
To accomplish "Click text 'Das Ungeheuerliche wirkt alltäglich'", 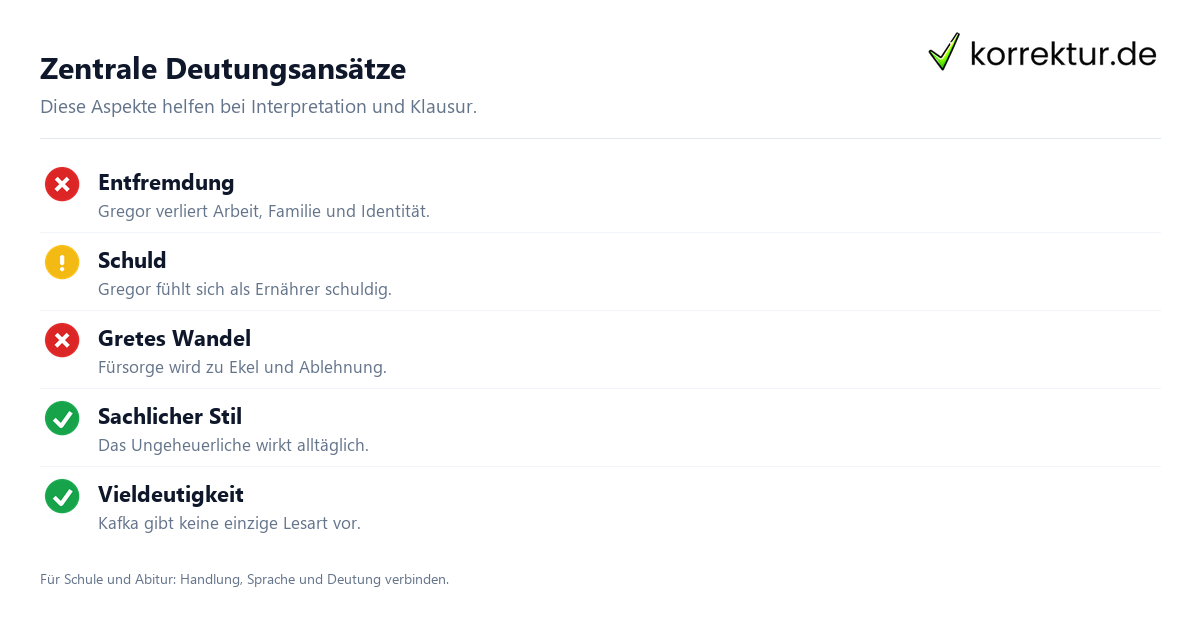I will 233,446.
